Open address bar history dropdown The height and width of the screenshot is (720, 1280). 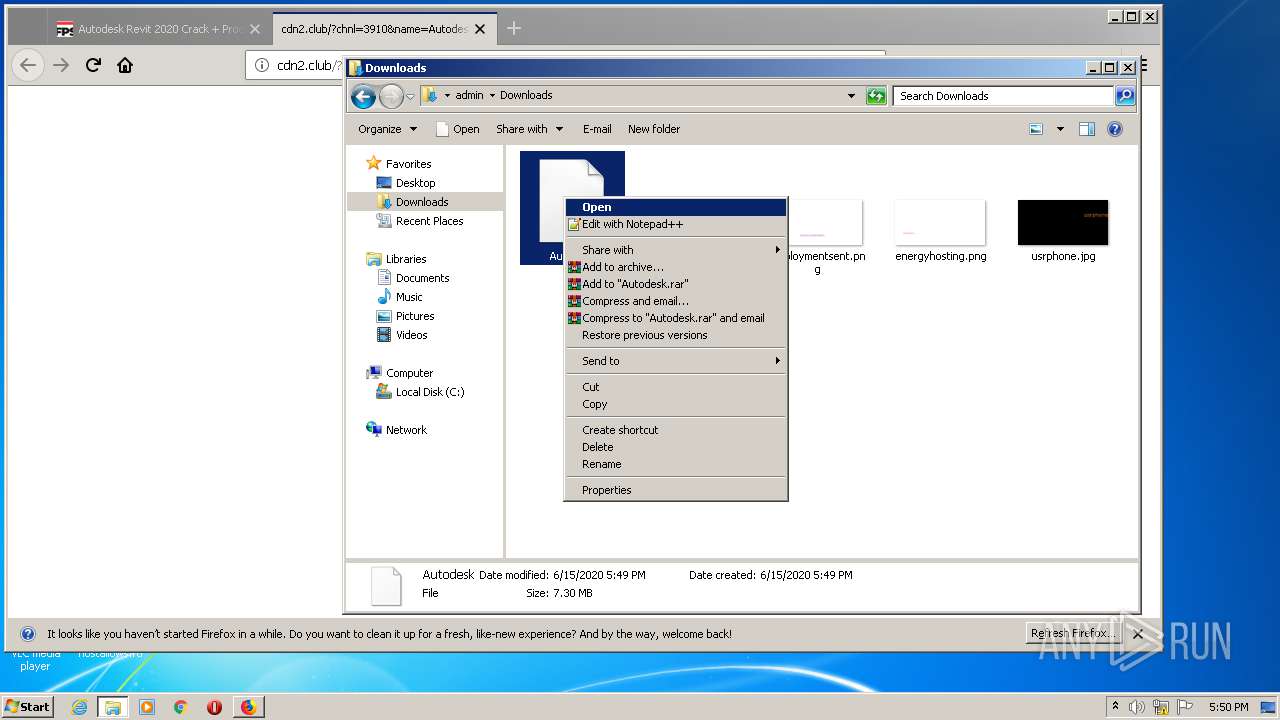(x=851, y=96)
